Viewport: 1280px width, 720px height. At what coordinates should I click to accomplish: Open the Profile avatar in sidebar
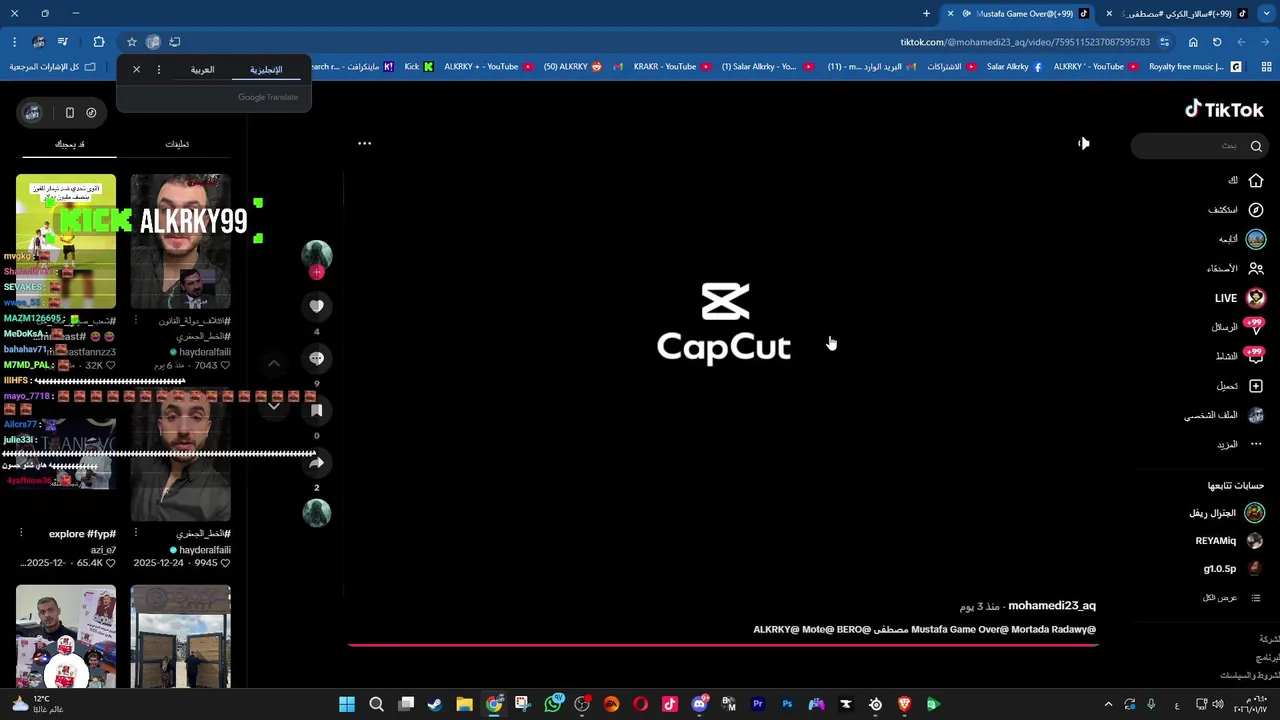(1256, 415)
